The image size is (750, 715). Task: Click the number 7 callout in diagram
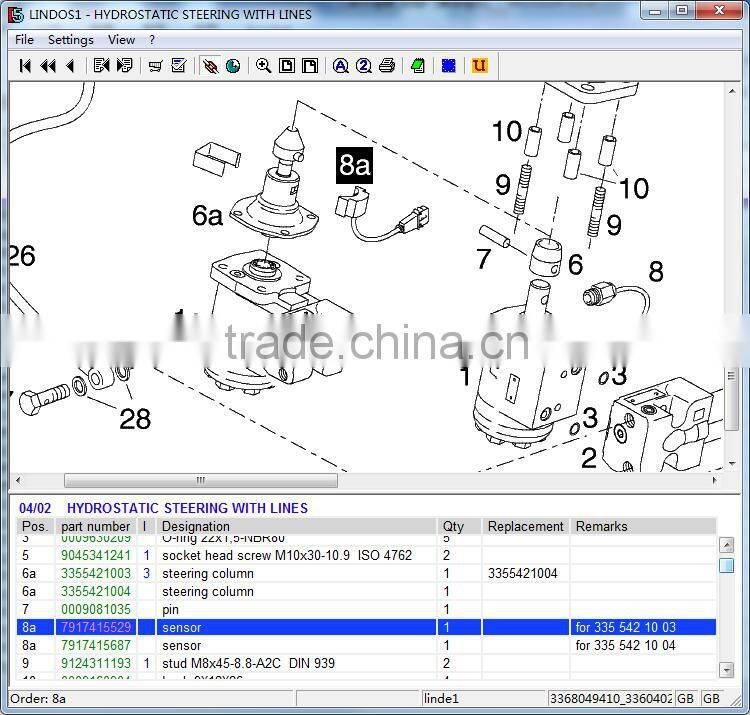(484, 259)
